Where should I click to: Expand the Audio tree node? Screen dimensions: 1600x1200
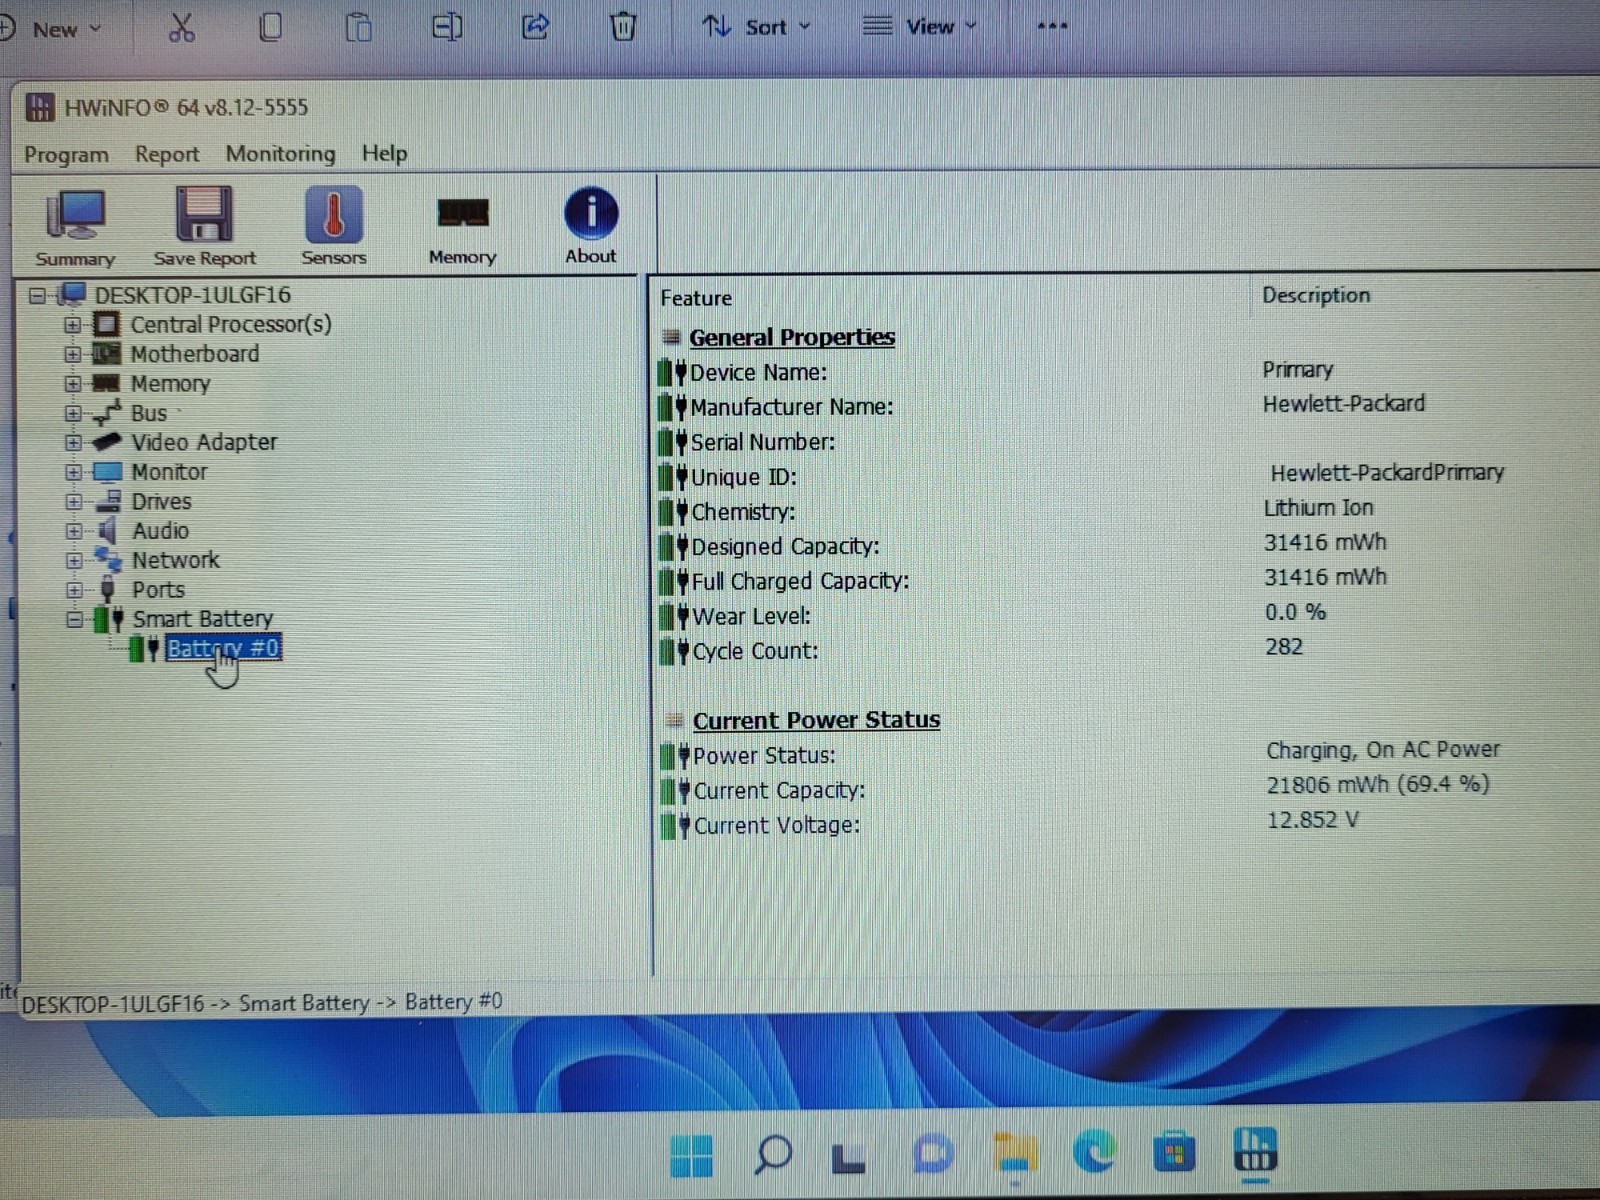[73, 531]
